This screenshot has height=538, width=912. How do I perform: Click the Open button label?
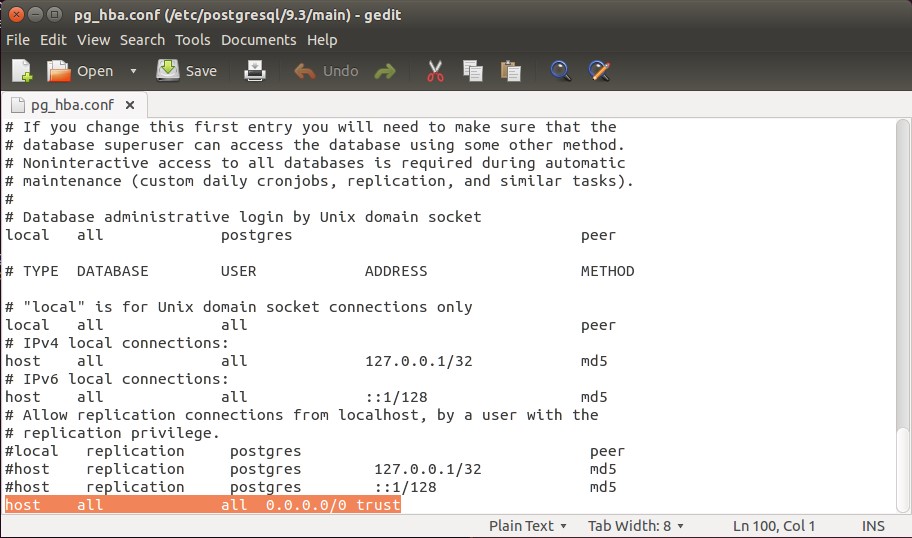(x=95, y=72)
